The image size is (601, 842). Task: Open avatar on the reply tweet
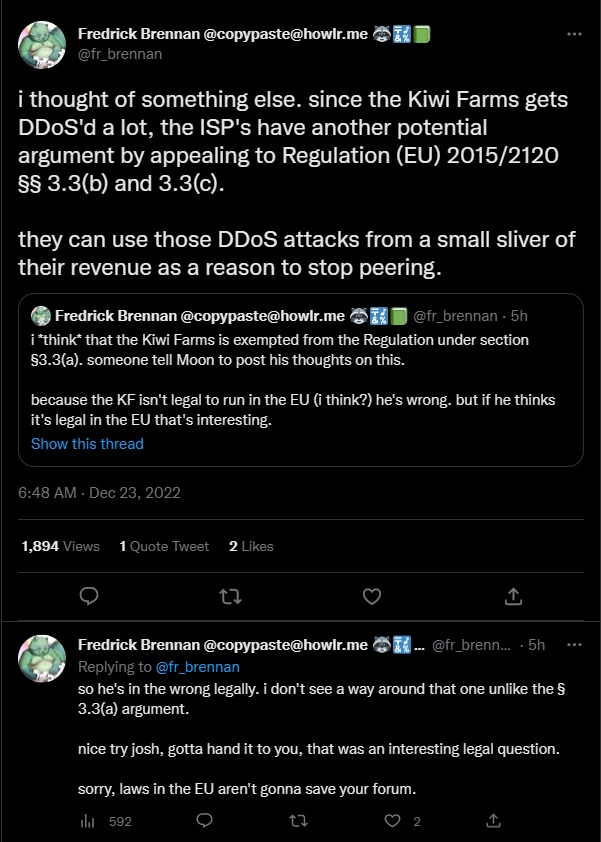43,658
